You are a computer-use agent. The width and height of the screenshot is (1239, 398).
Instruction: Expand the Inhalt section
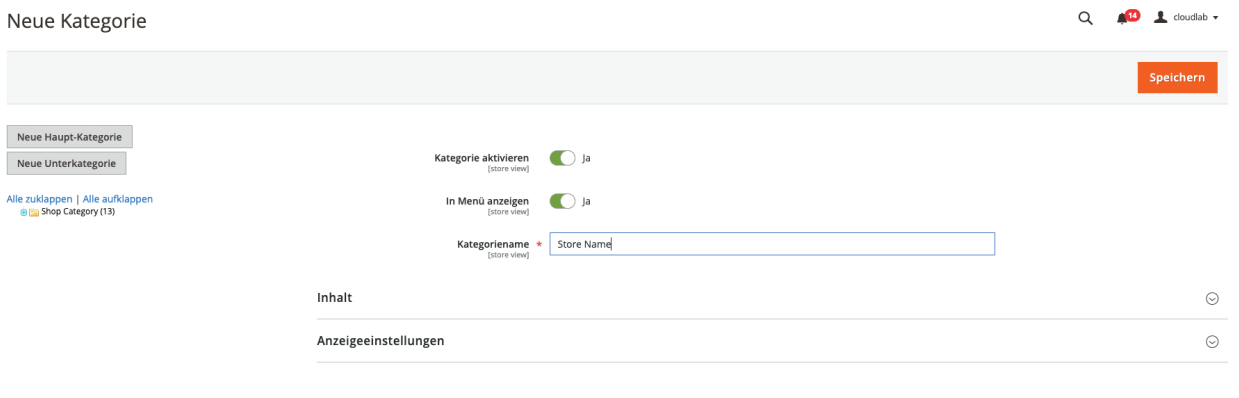coord(772,298)
